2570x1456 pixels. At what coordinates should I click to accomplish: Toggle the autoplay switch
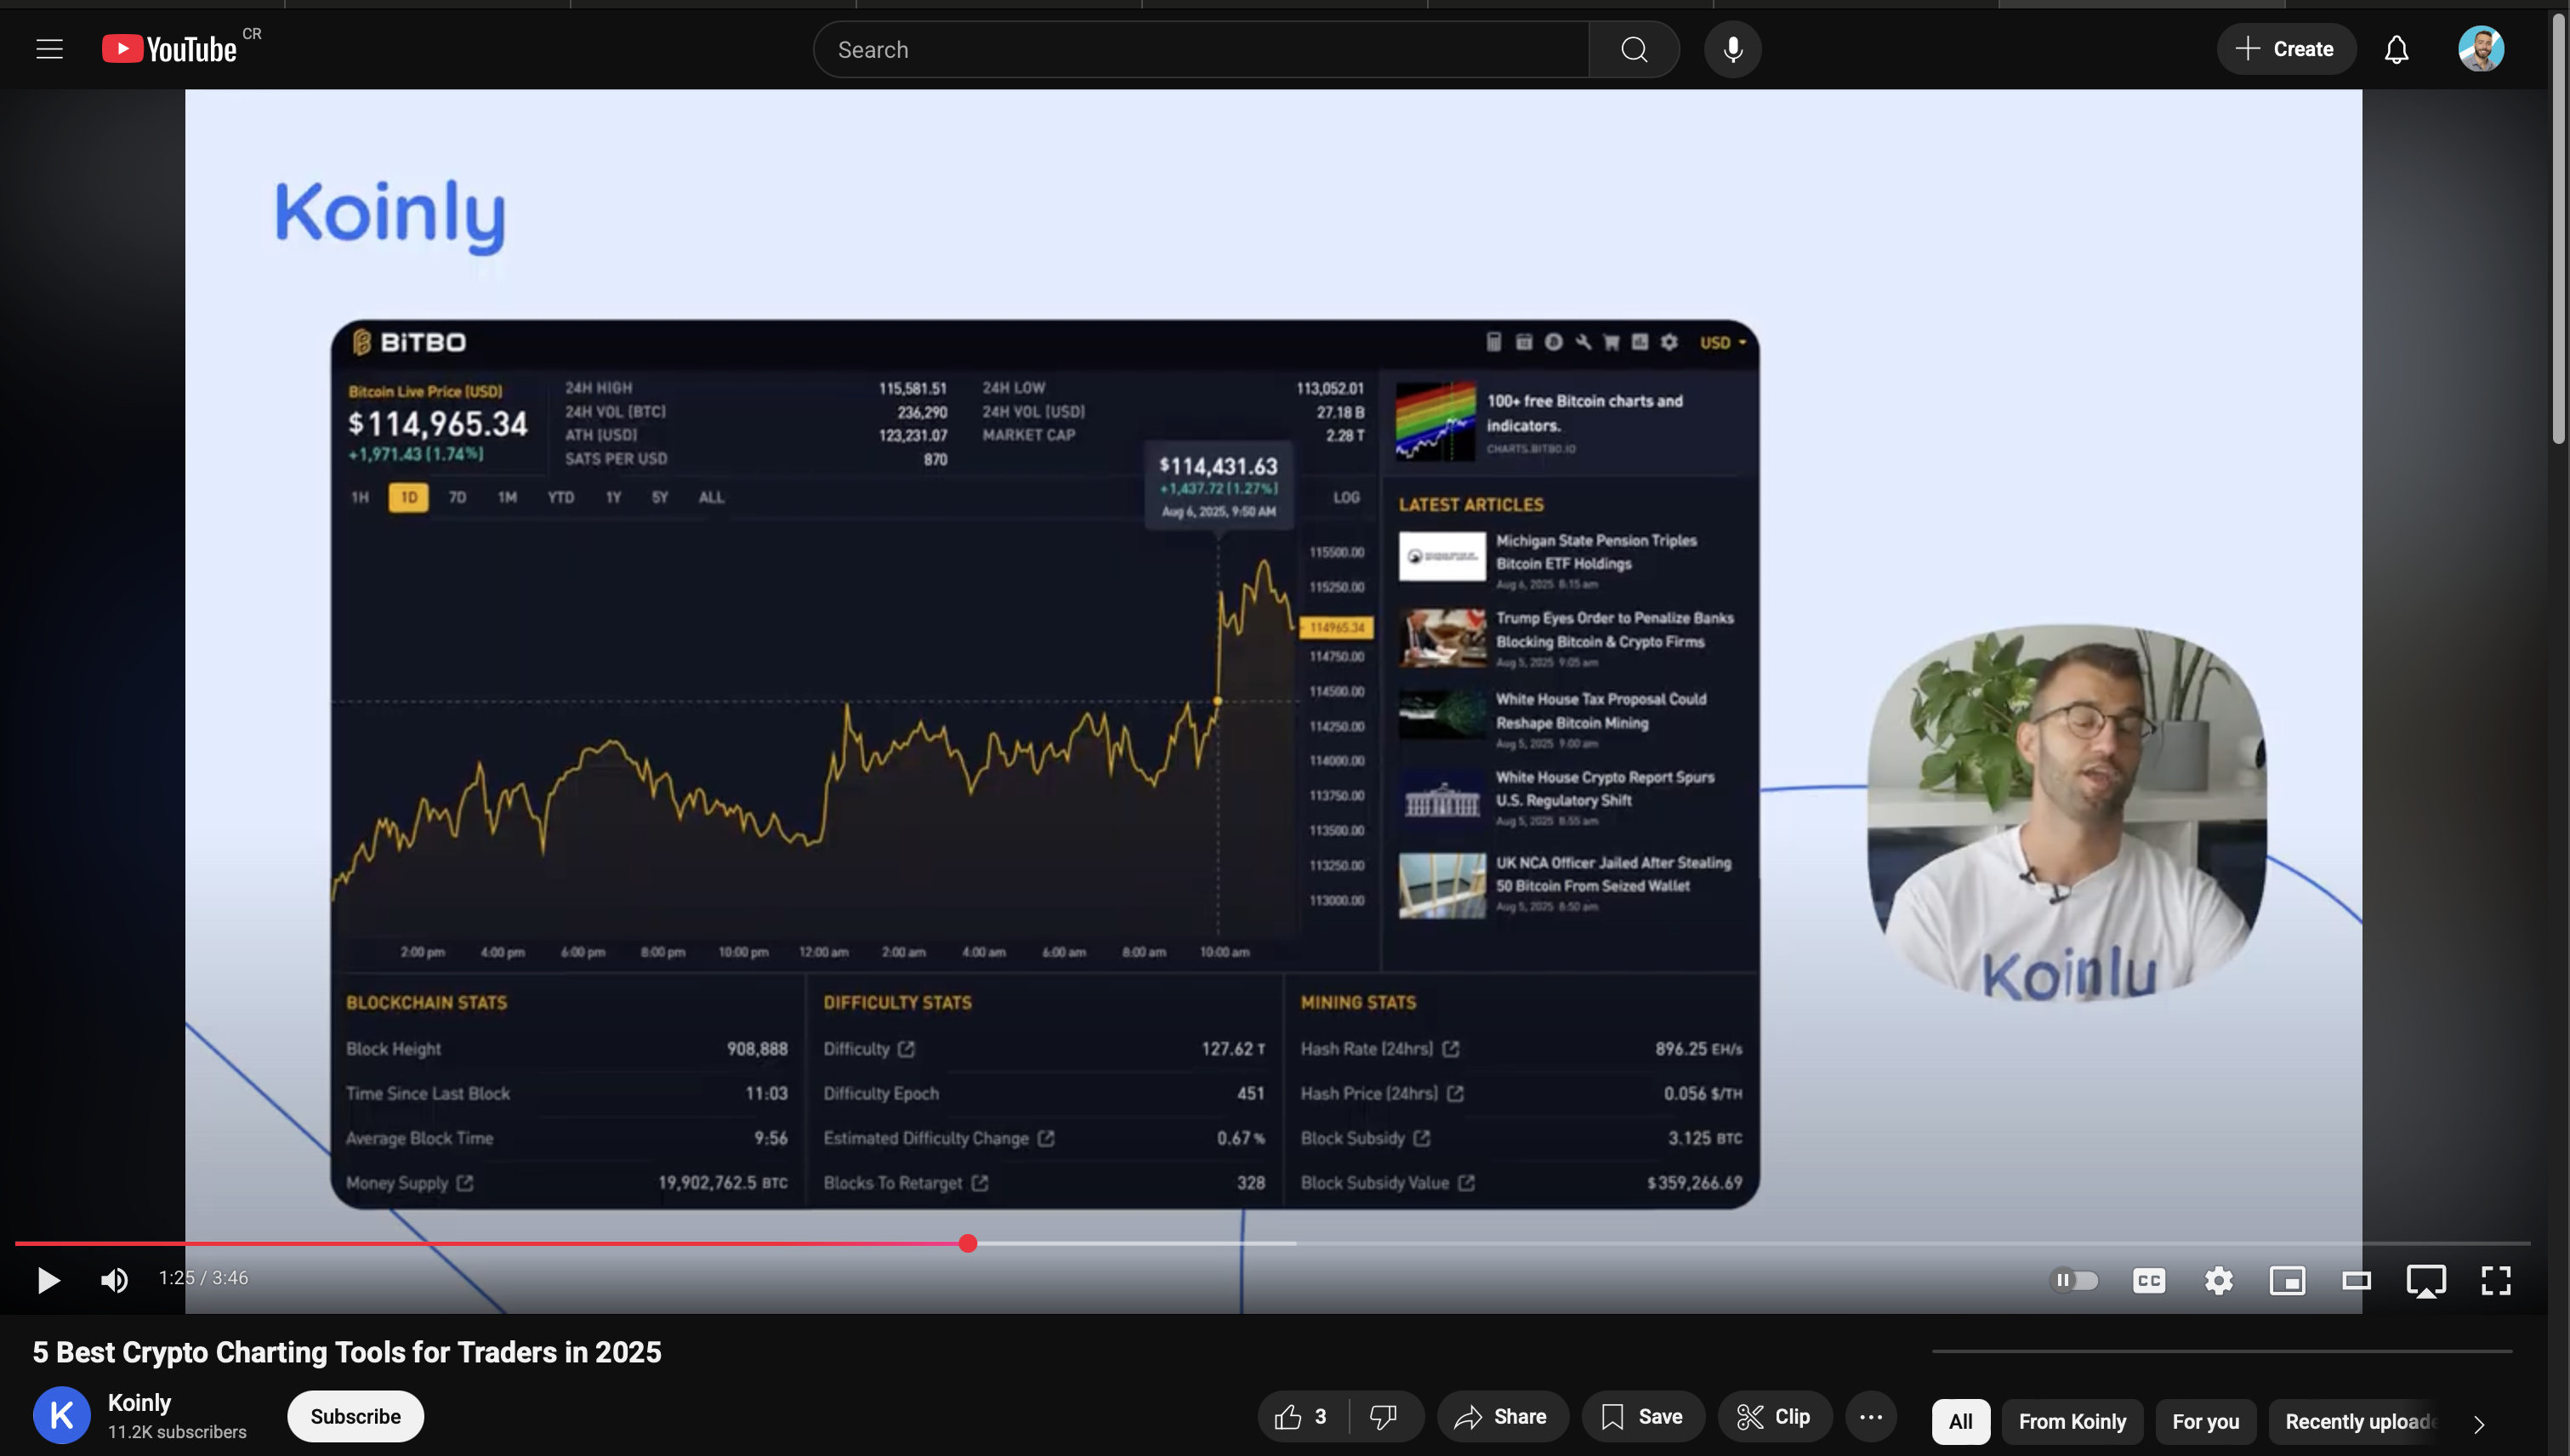point(2074,1280)
